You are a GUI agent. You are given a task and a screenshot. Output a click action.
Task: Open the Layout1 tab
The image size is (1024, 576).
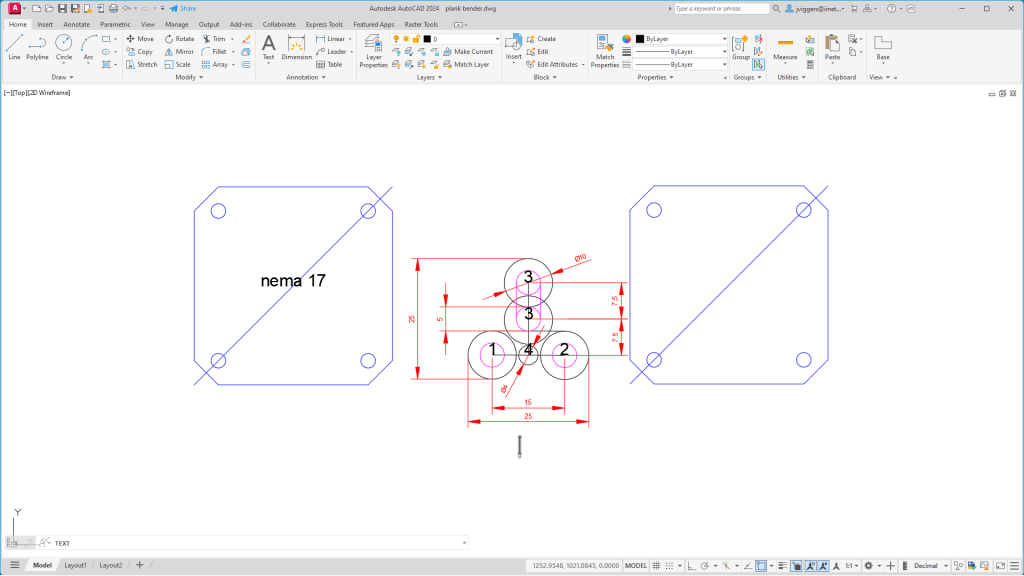click(x=76, y=565)
